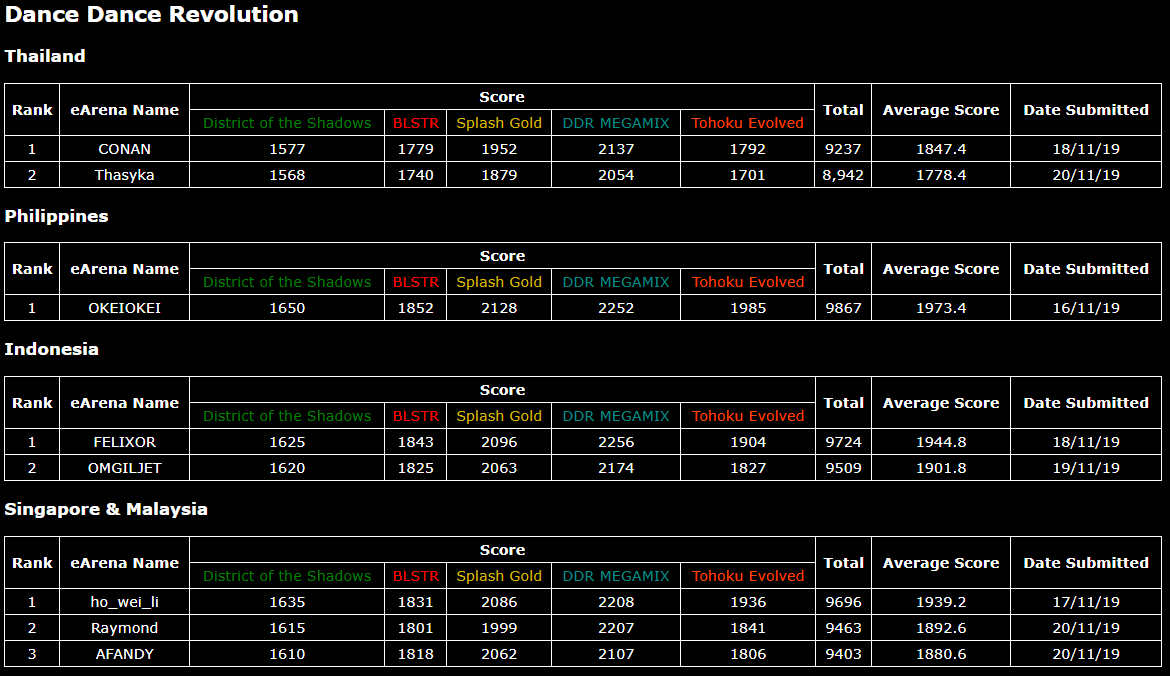The height and width of the screenshot is (676, 1170).
Task: Click the Dance Dance Revolution page heading
Action: pos(151,15)
